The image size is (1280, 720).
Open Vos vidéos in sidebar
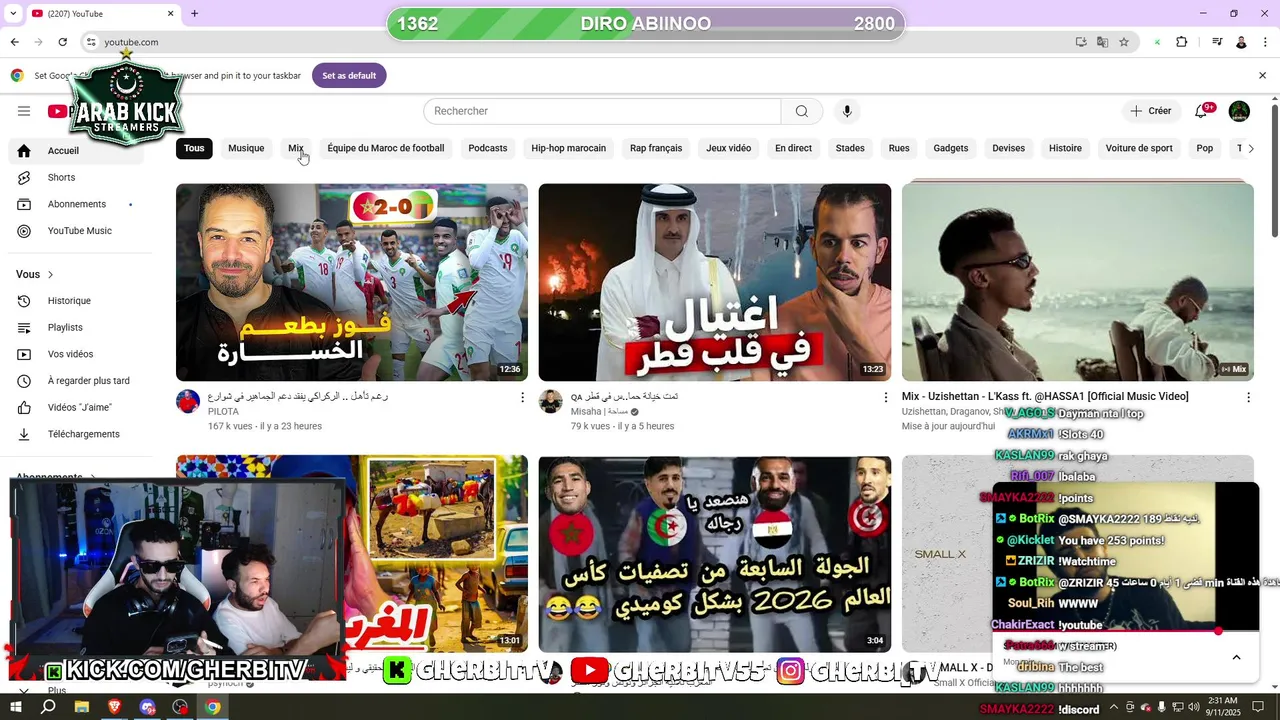pyautogui.click(x=76, y=354)
